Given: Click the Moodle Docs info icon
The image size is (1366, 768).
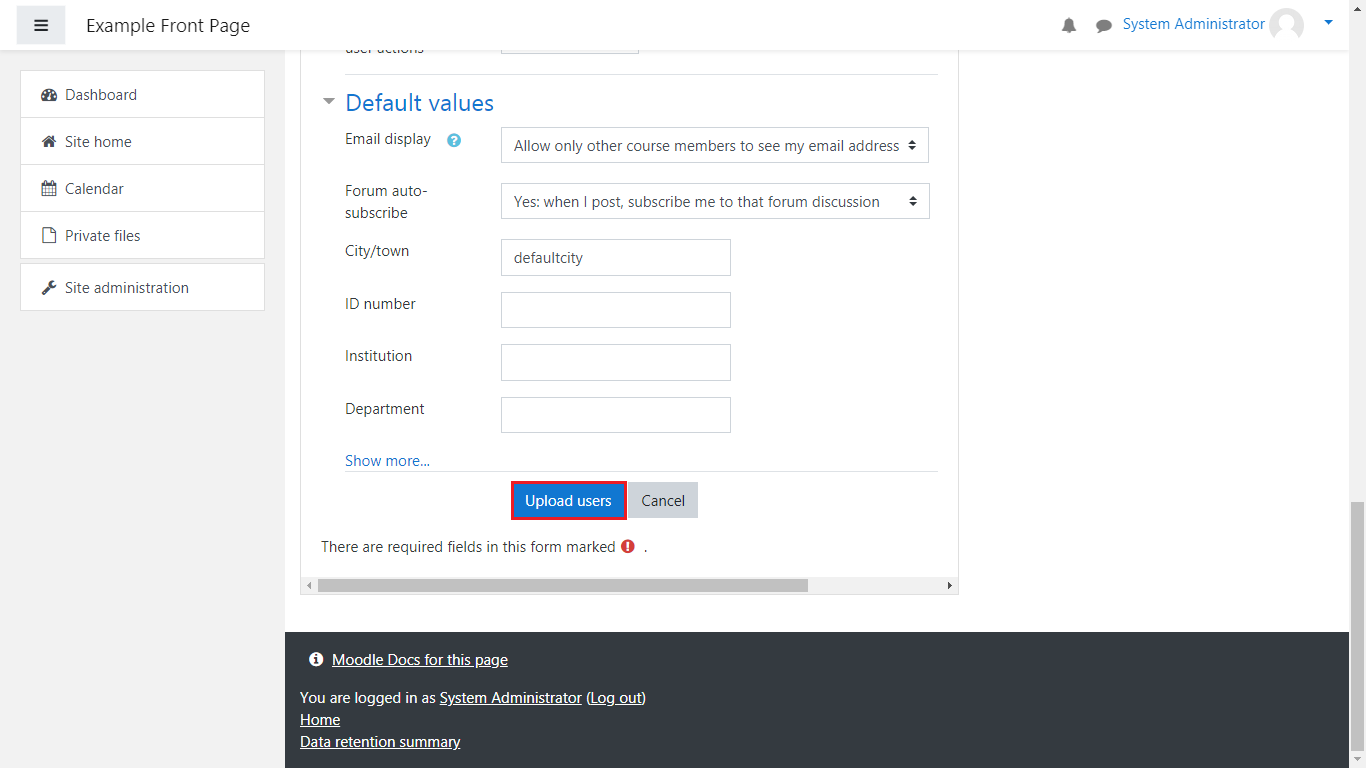Looking at the screenshot, I should coord(316,660).
